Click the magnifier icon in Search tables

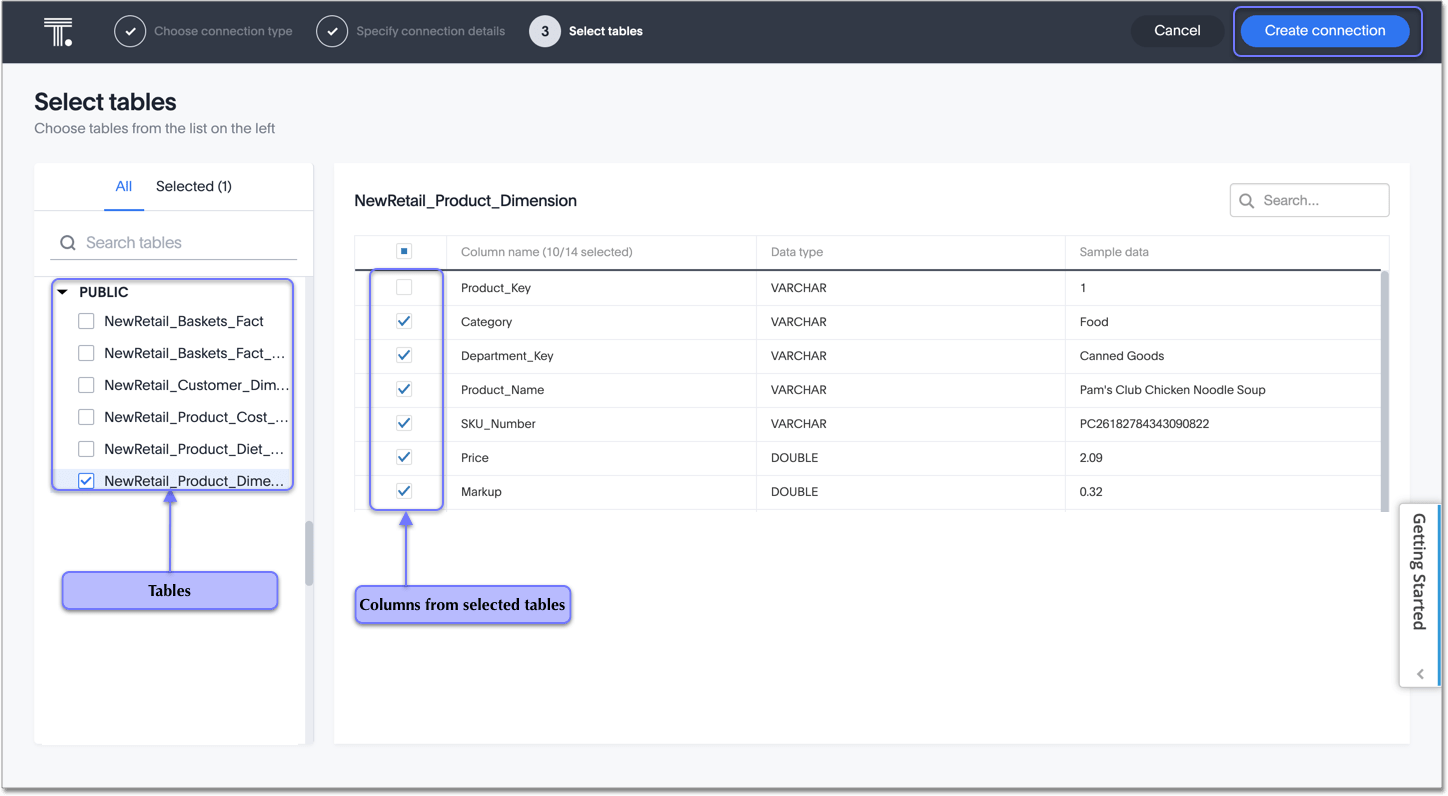(67, 242)
